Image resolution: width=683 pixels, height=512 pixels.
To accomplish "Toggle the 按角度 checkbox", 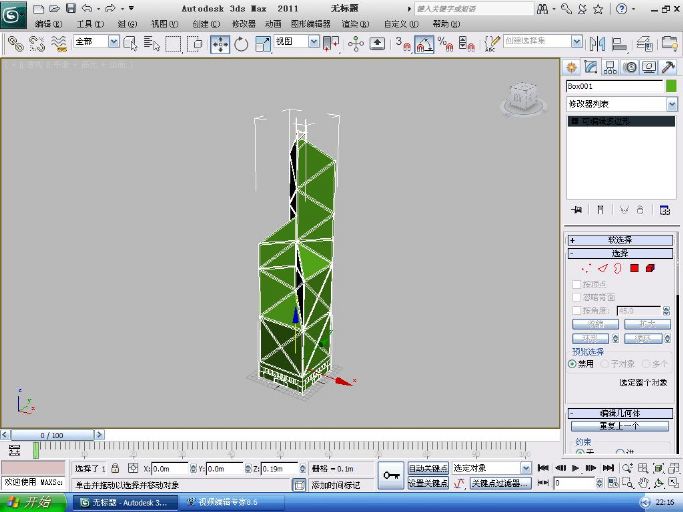I will [x=576, y=310].
